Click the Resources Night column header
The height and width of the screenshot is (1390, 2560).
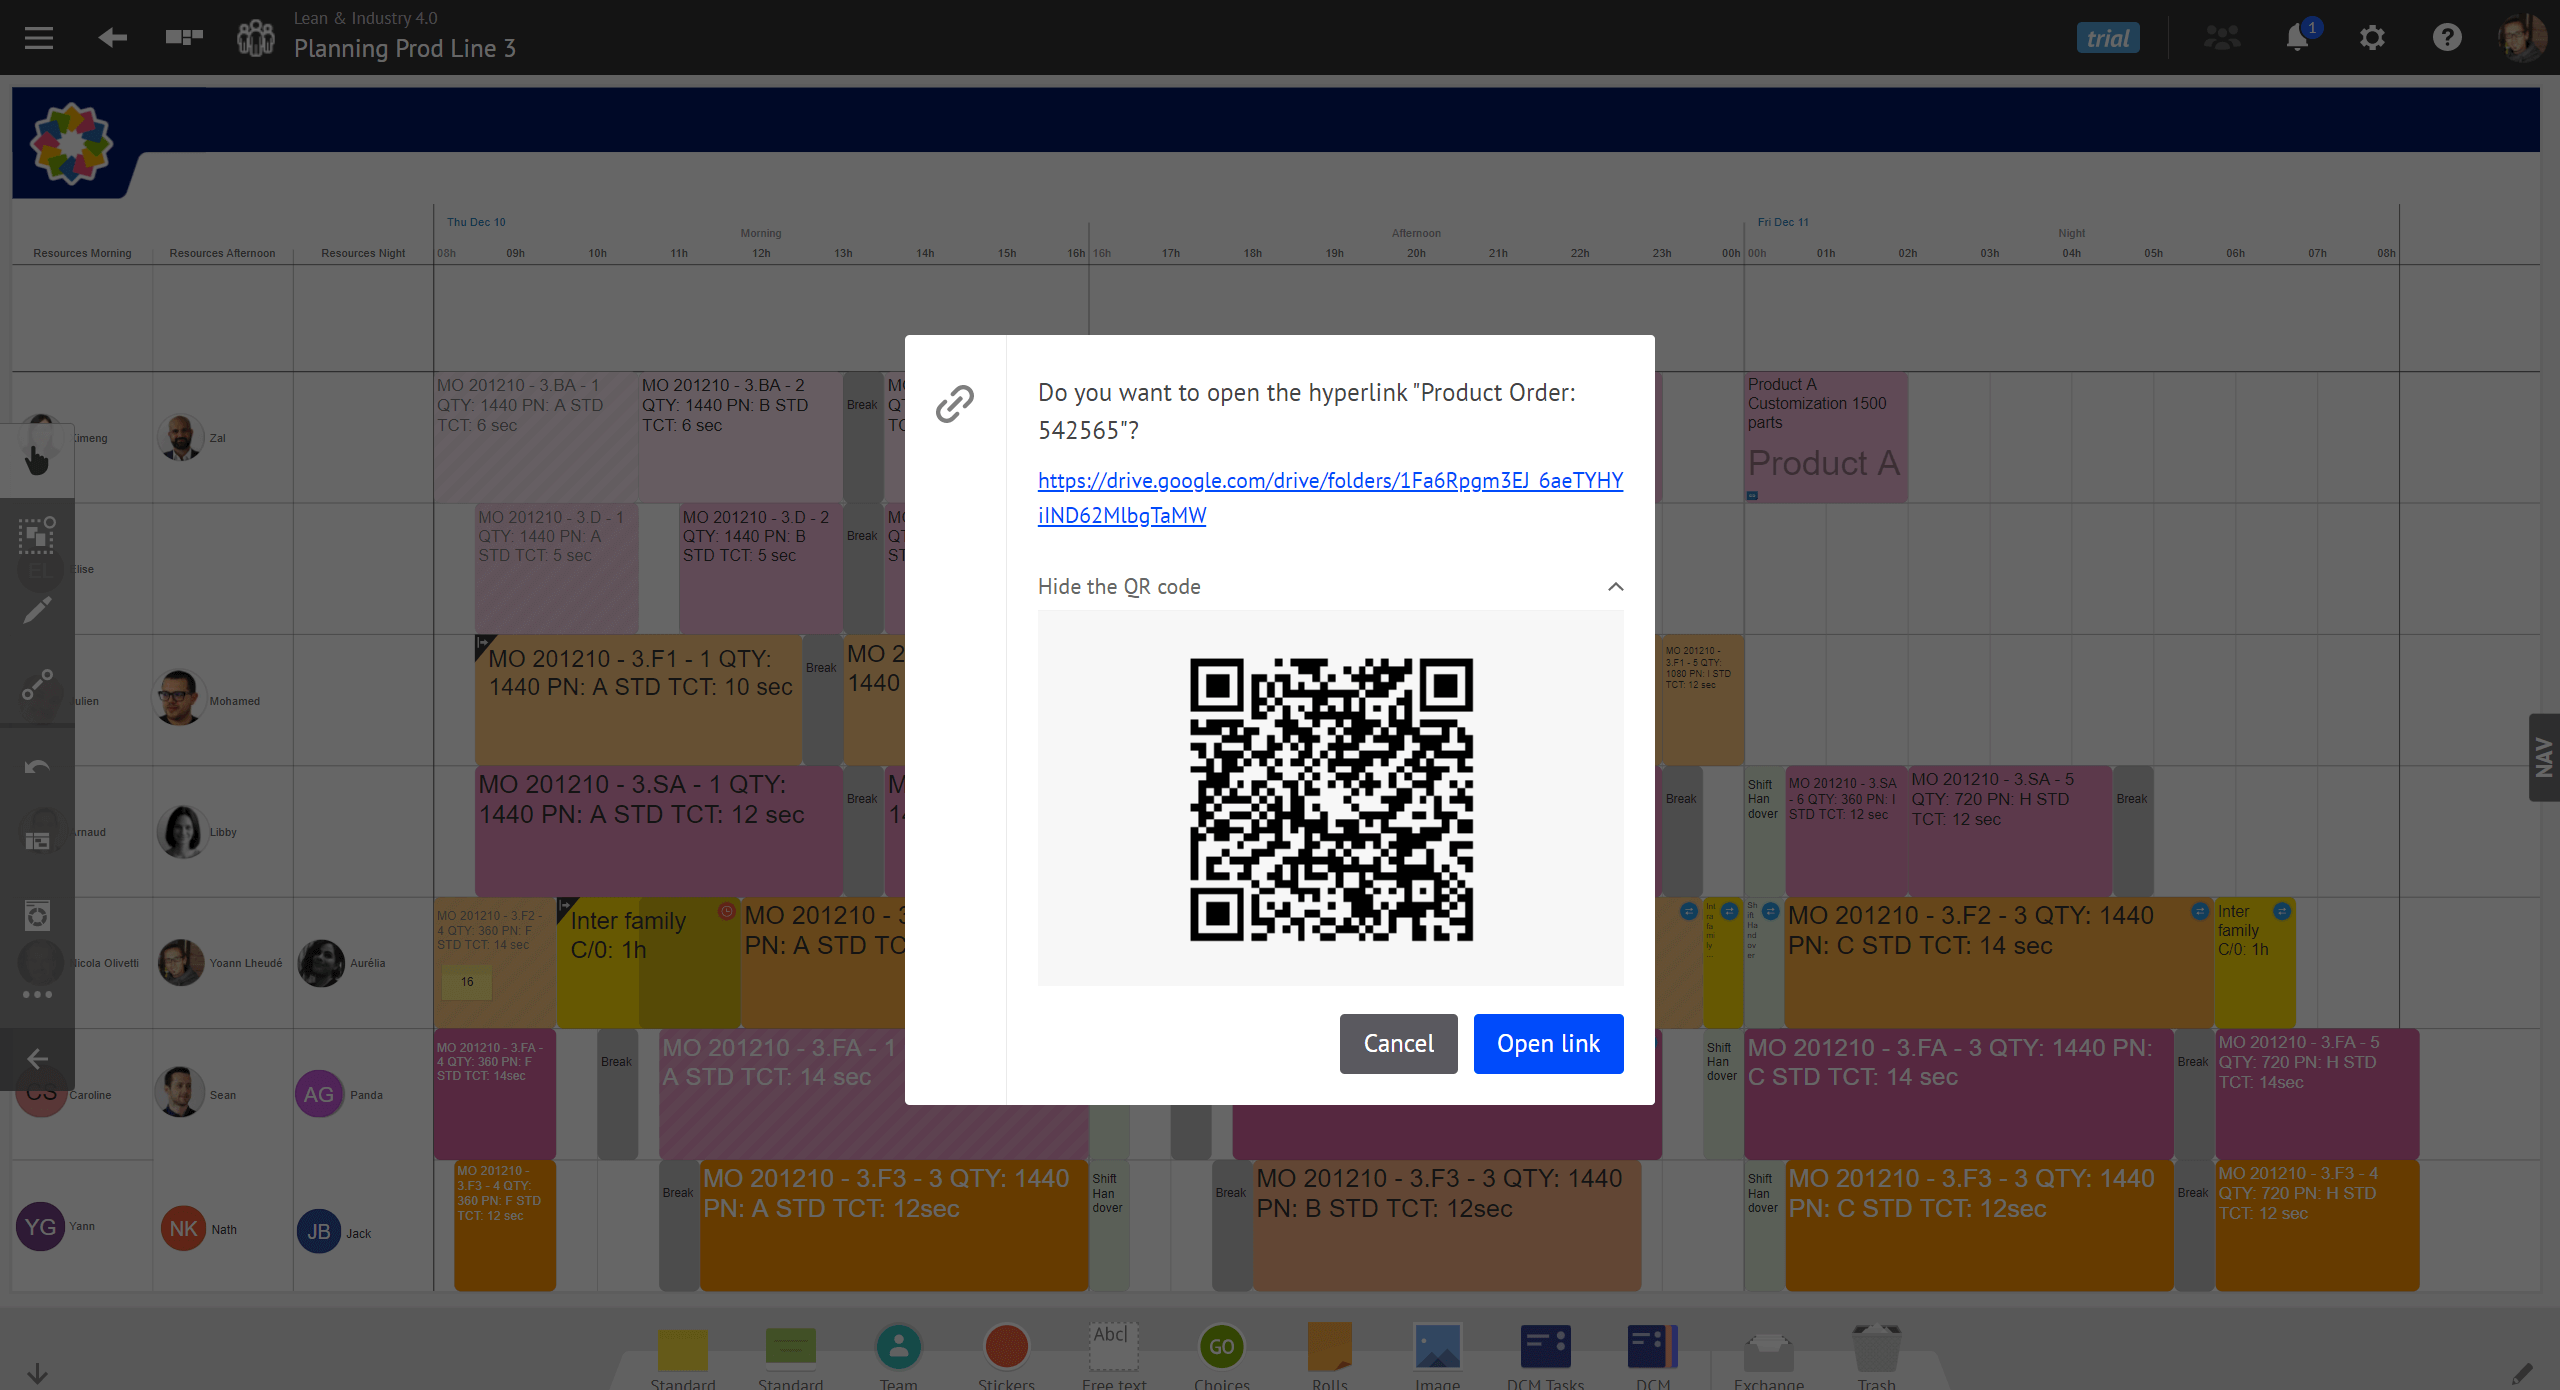tap(363, 253)
